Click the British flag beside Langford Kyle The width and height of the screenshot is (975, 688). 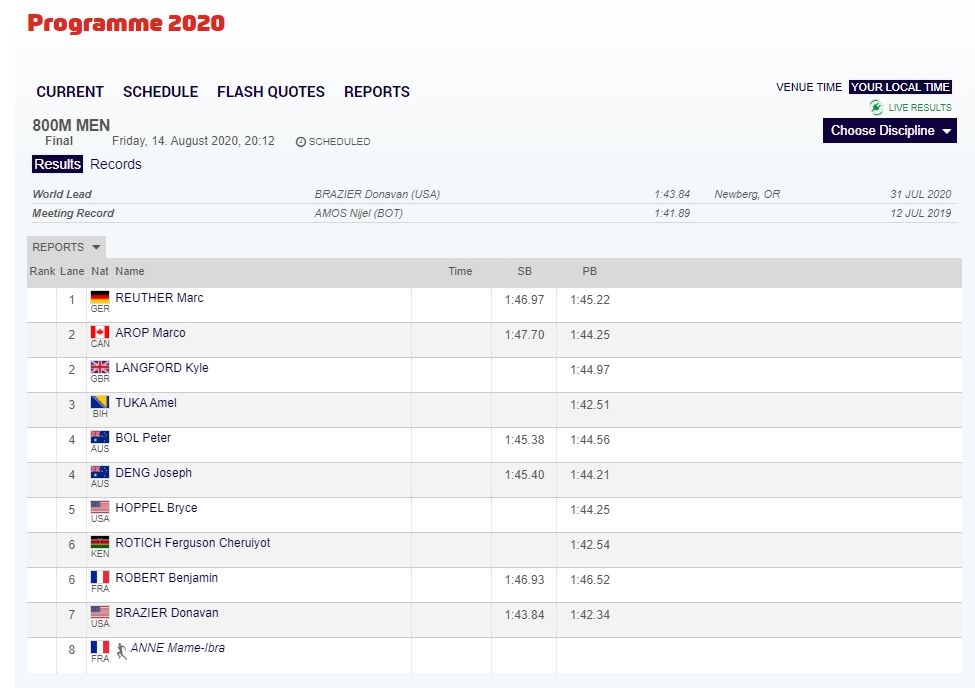[x=100, y=367]
